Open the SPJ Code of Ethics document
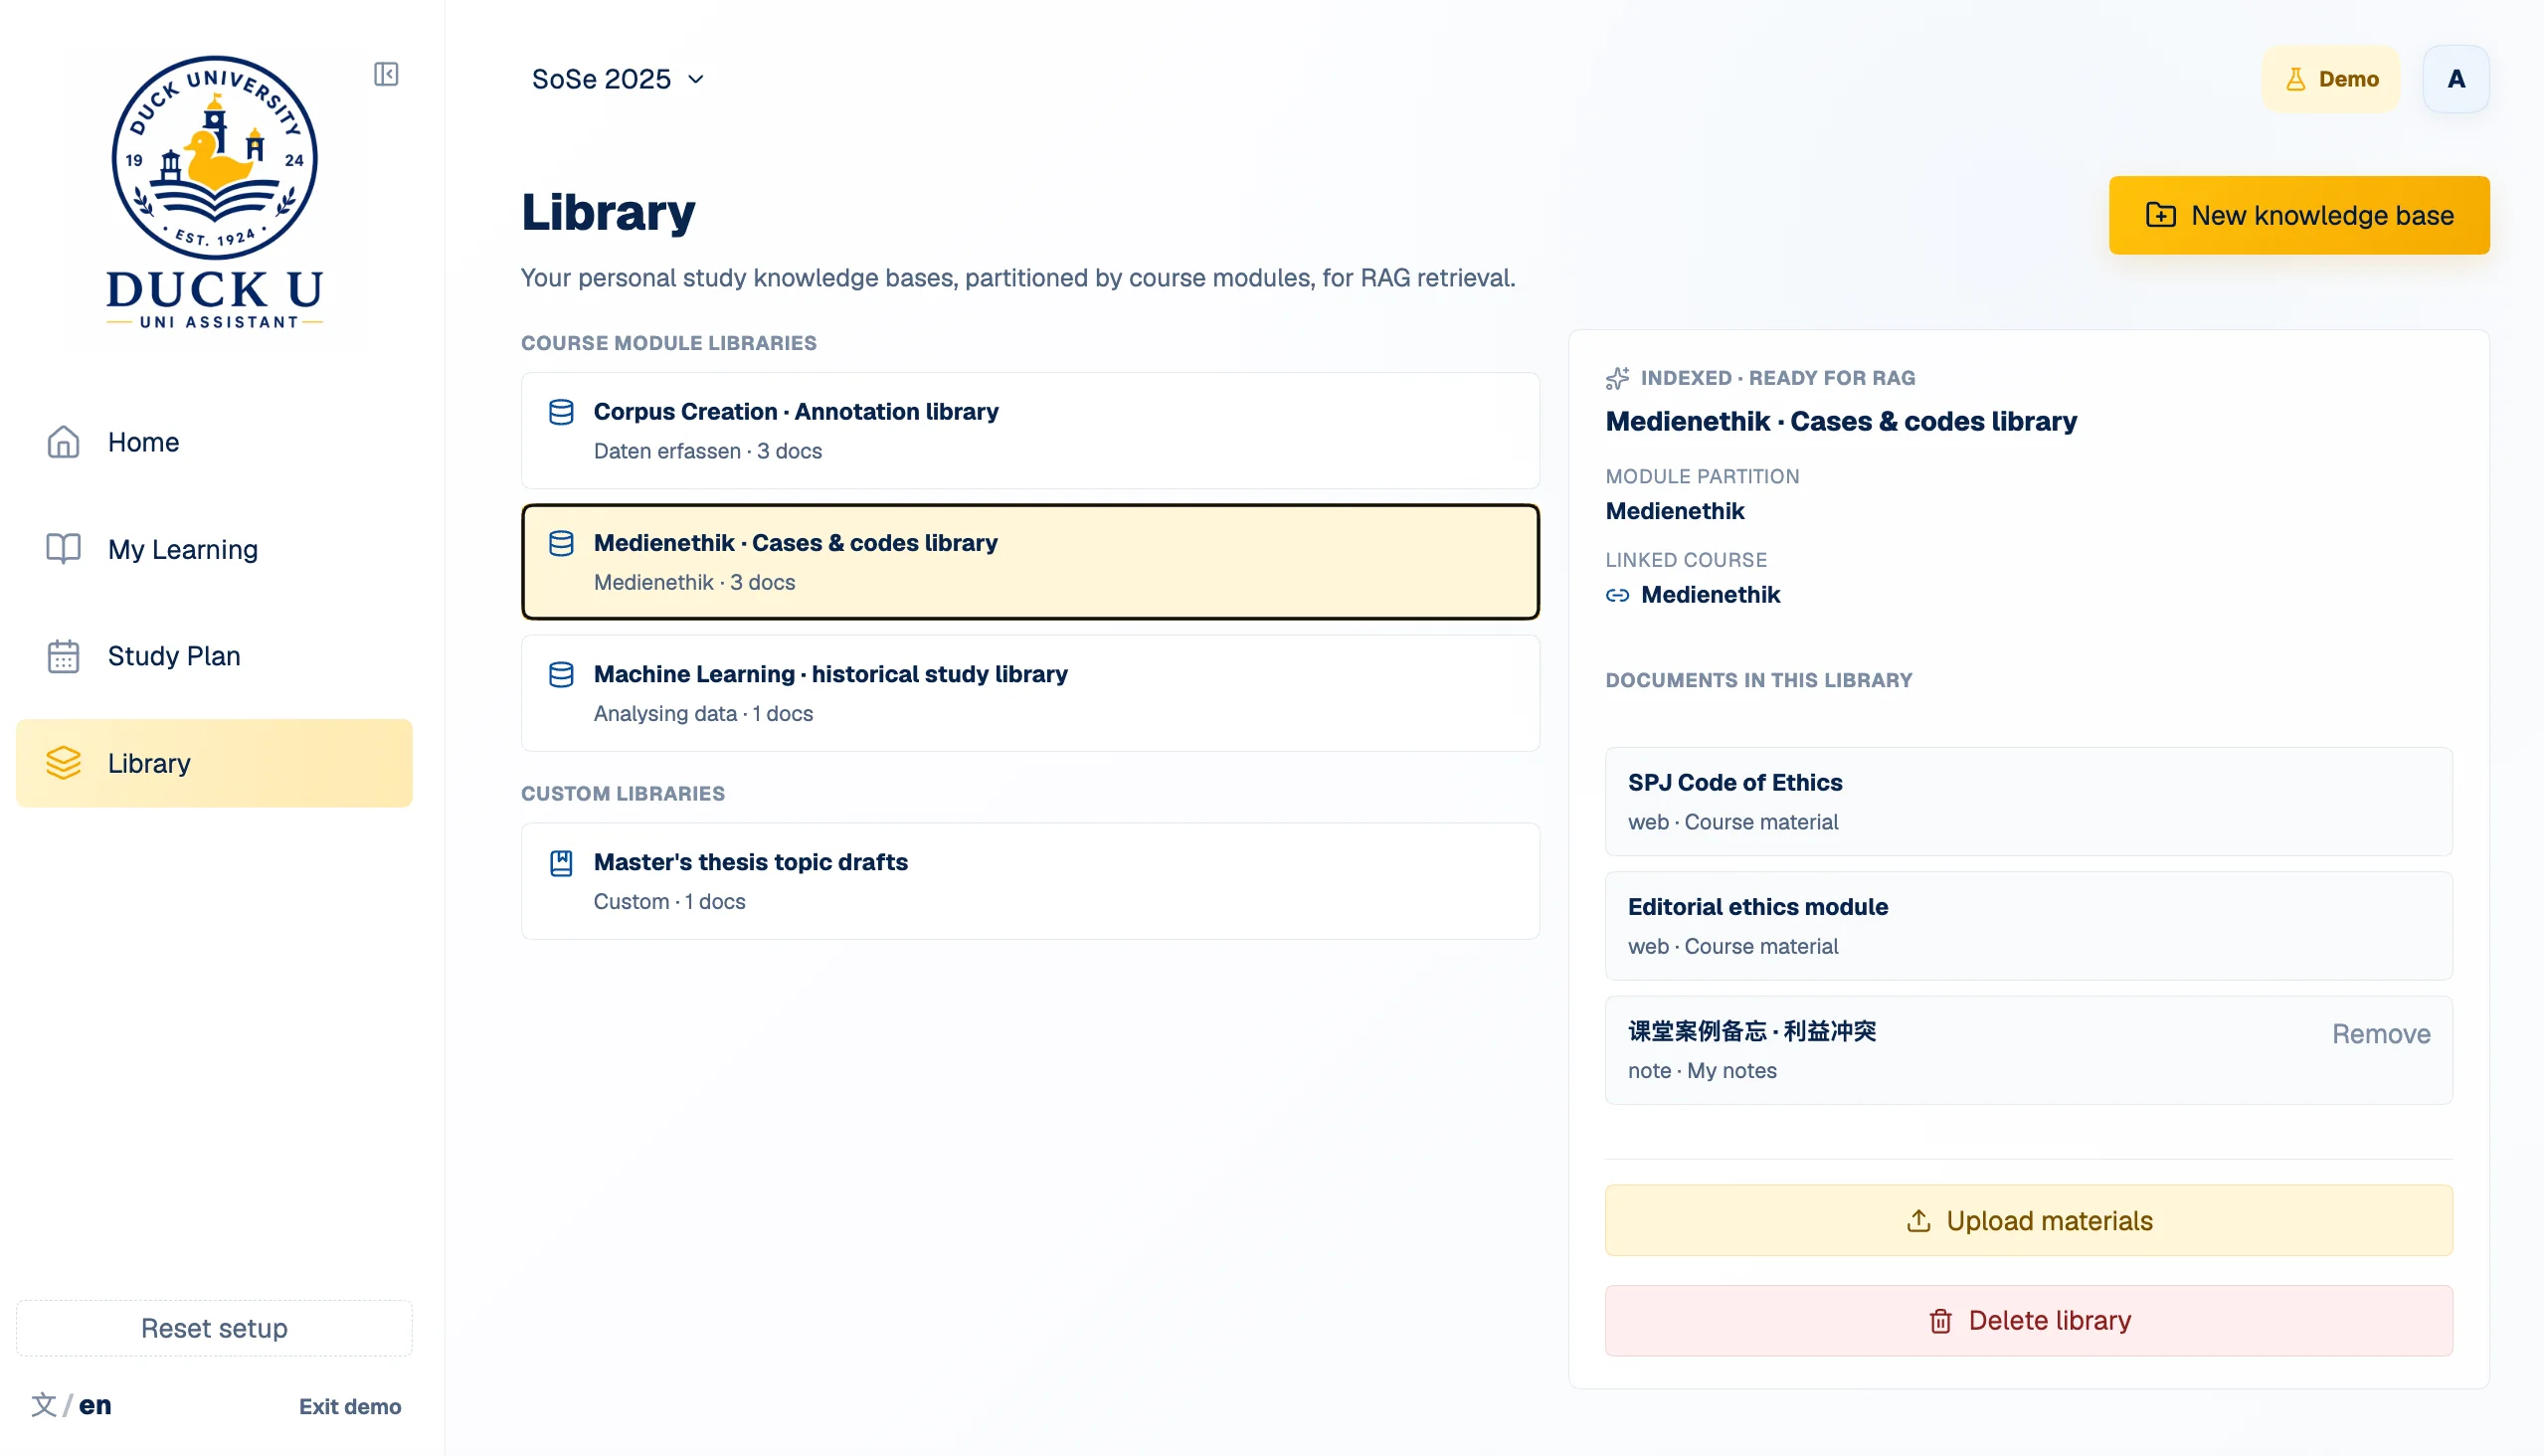Viewport: 2544px width, 1456px height. click(2028, 801)
